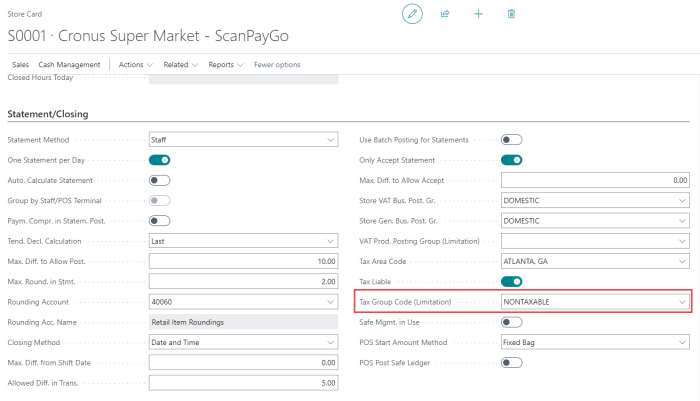Open Statement Method dropdown

click(x=330, y=140)
